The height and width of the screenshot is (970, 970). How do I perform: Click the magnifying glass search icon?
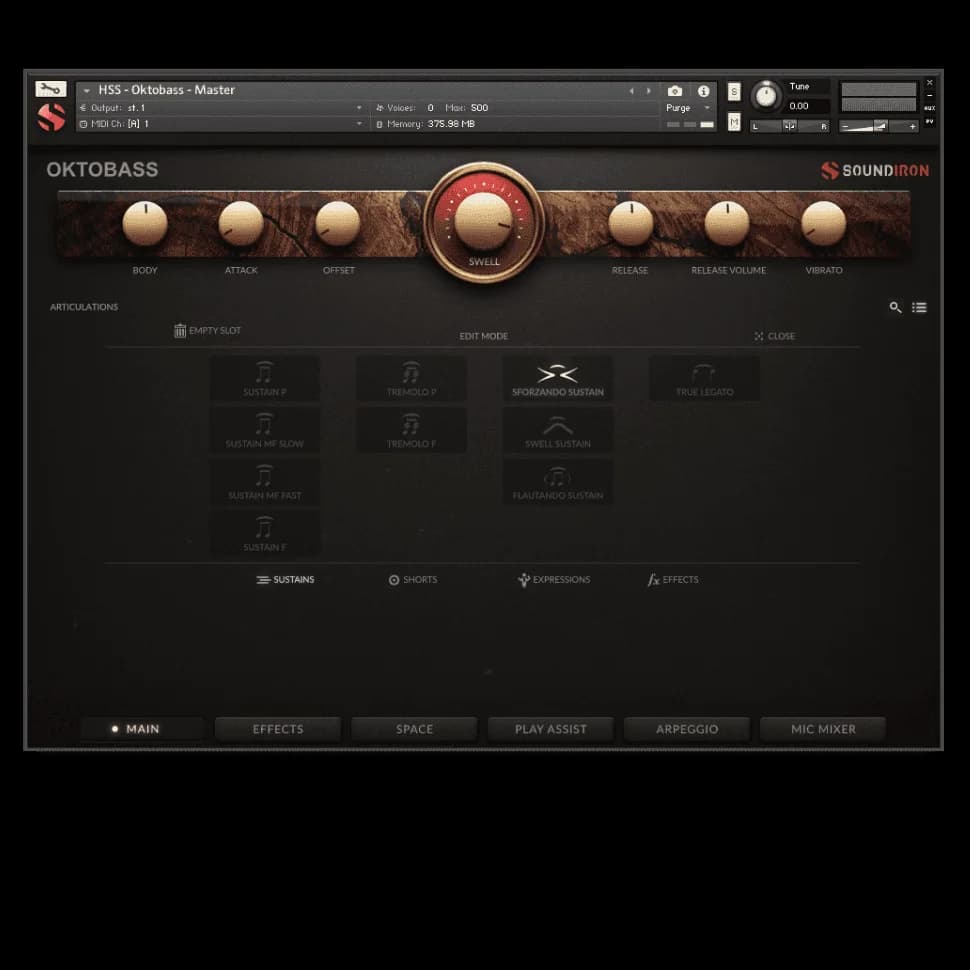tap(895, 307)
